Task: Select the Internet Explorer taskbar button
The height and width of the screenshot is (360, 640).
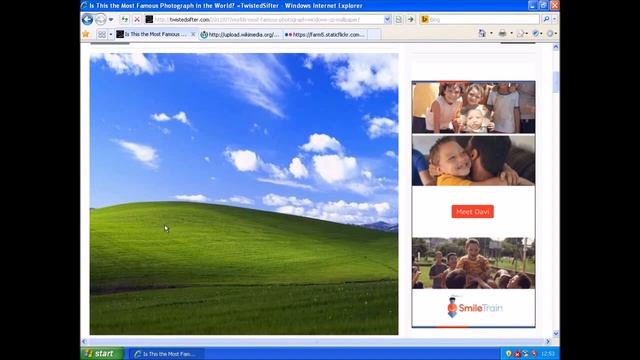Action: point(167,354)
